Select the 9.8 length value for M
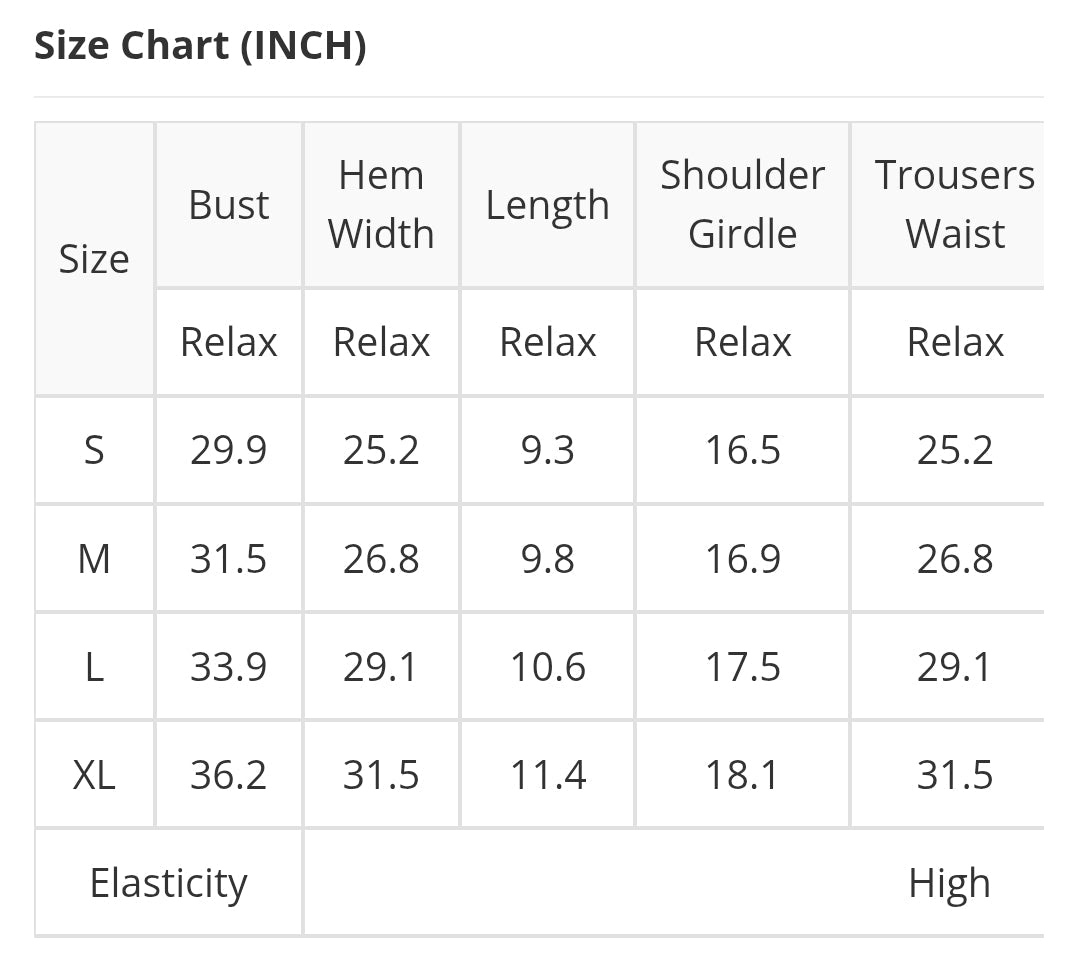This screenshot has height=962, width=1080. click(547, 559)
